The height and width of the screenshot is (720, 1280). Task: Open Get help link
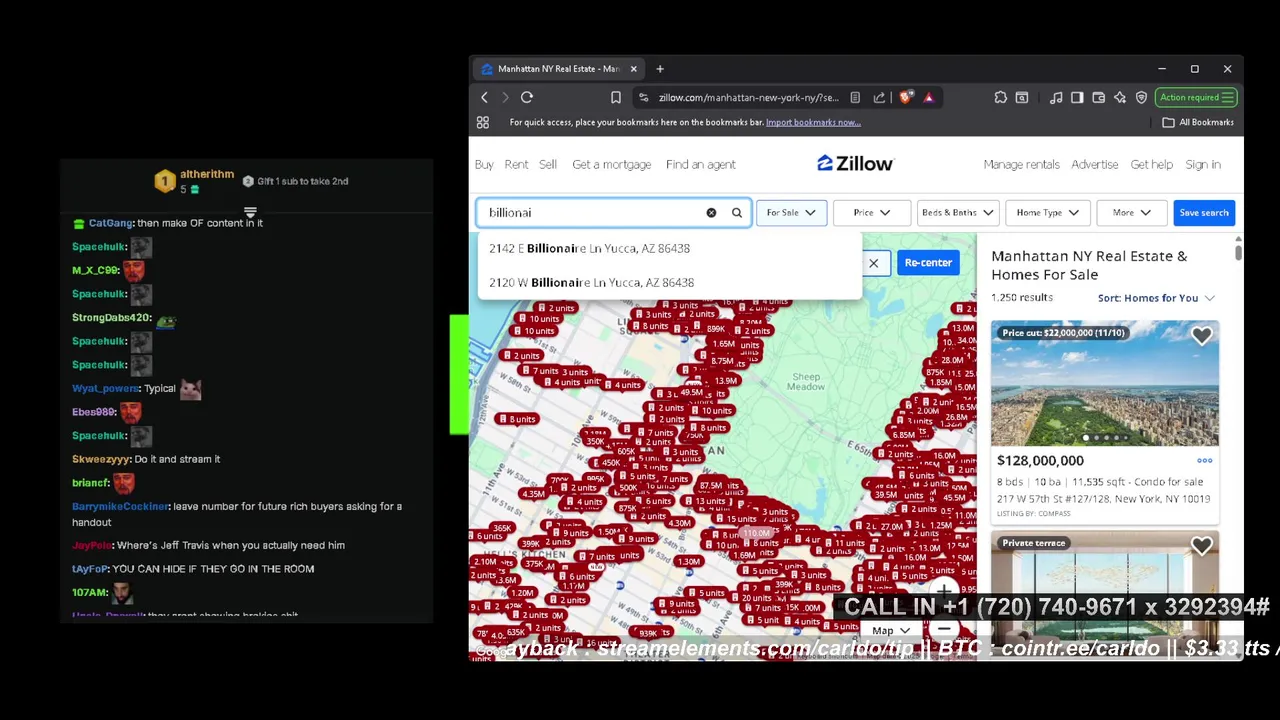tap(1152, 165)
